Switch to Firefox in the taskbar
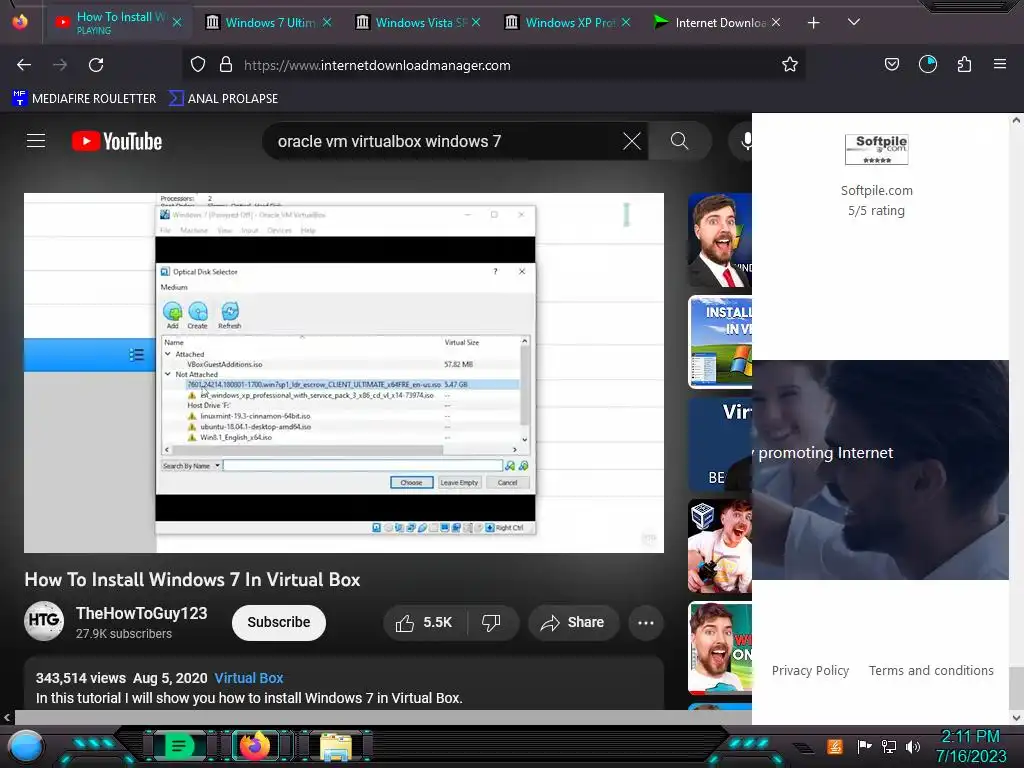Image resolution: width=1024 pixels, height=768 pixels. 255,745
